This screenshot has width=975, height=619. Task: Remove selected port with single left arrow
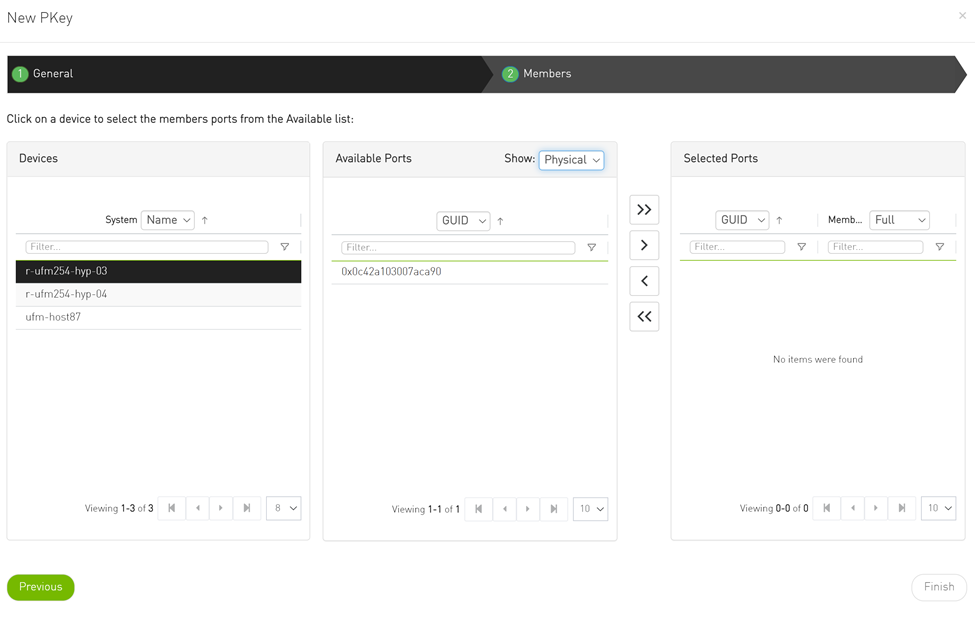(x=644, y=281)
